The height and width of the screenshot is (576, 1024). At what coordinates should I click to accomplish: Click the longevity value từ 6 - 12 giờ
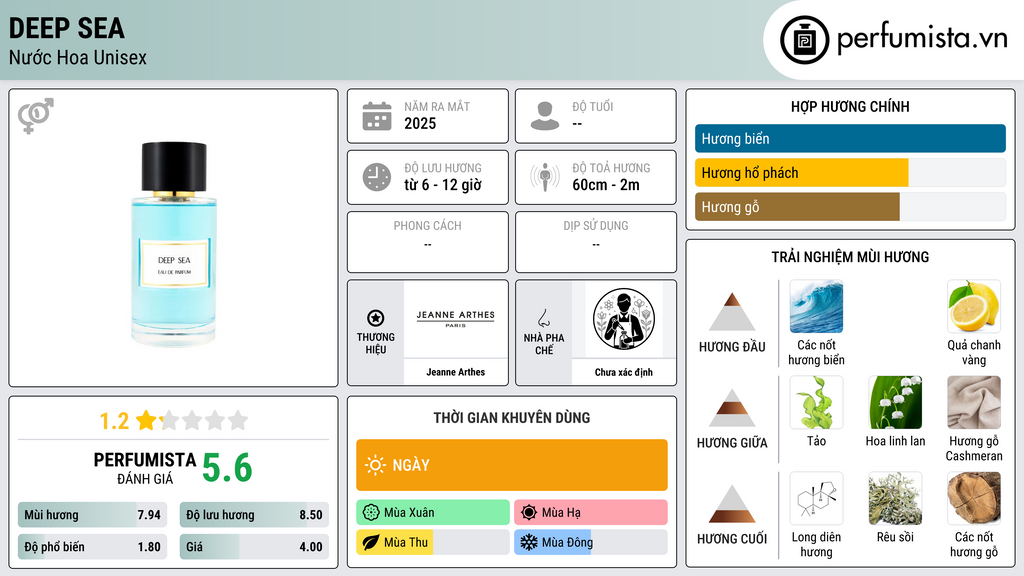(x=443, y=185)
